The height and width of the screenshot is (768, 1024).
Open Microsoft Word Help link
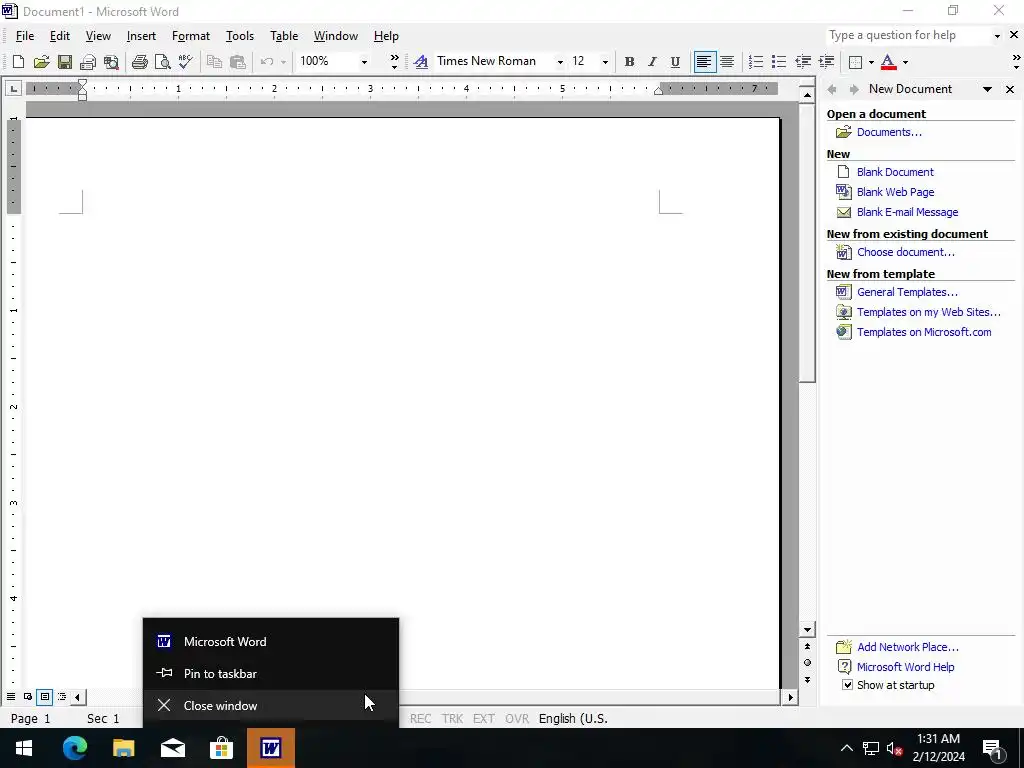(x=905, y=667)
